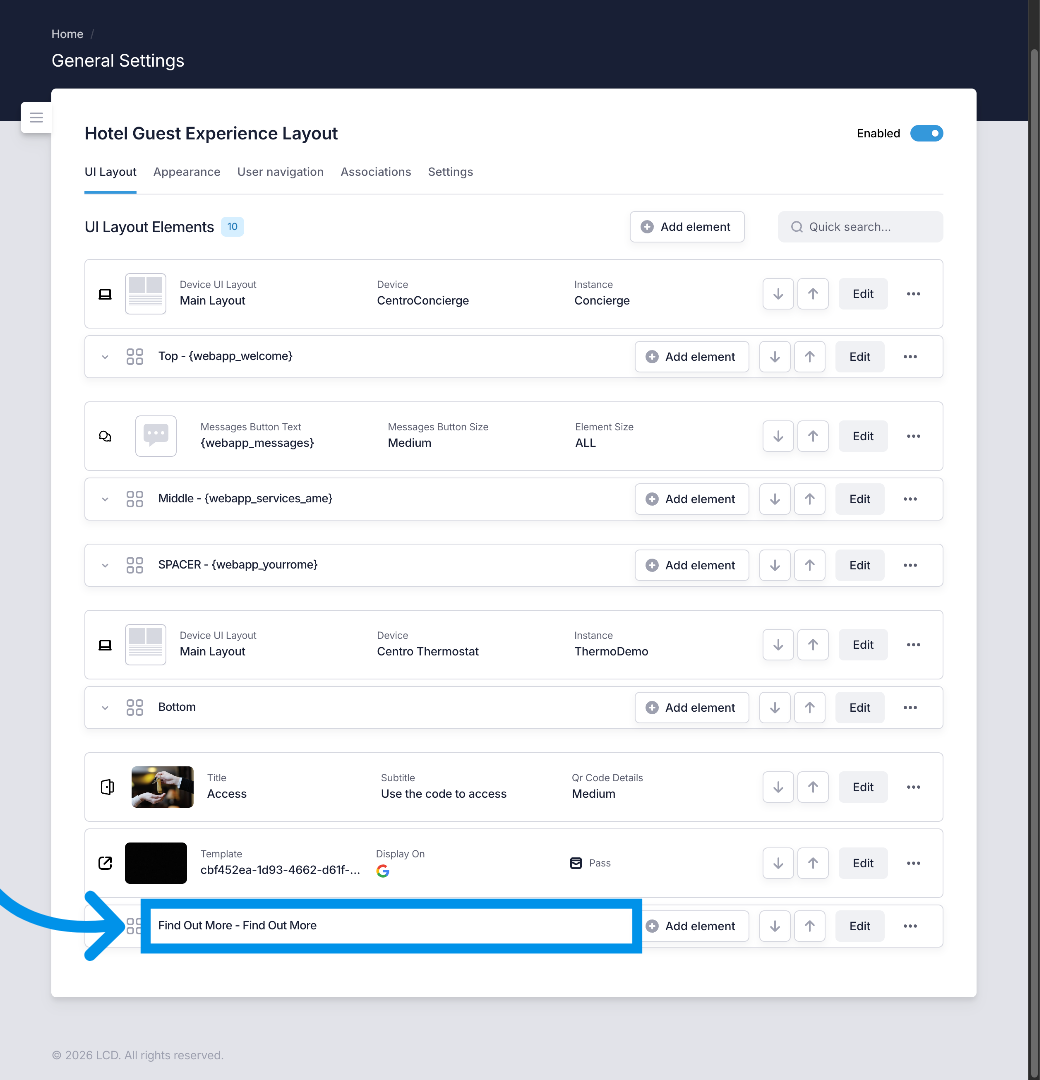Open more options for Access row
Screen dimensions: 1040x1080
coord(913,787)
